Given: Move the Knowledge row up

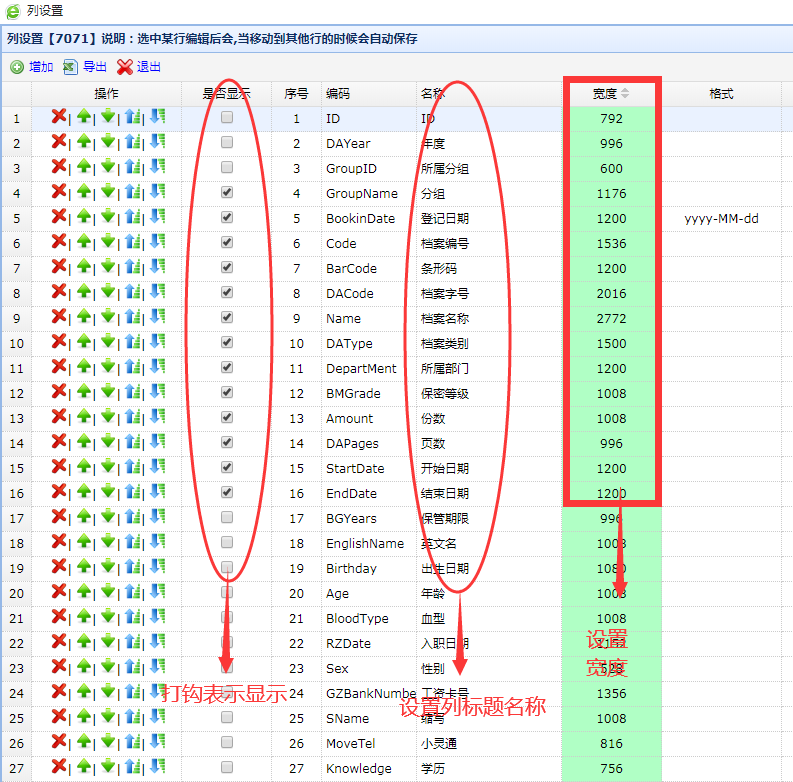Looking at the screenshot, I should click(84, 768).
